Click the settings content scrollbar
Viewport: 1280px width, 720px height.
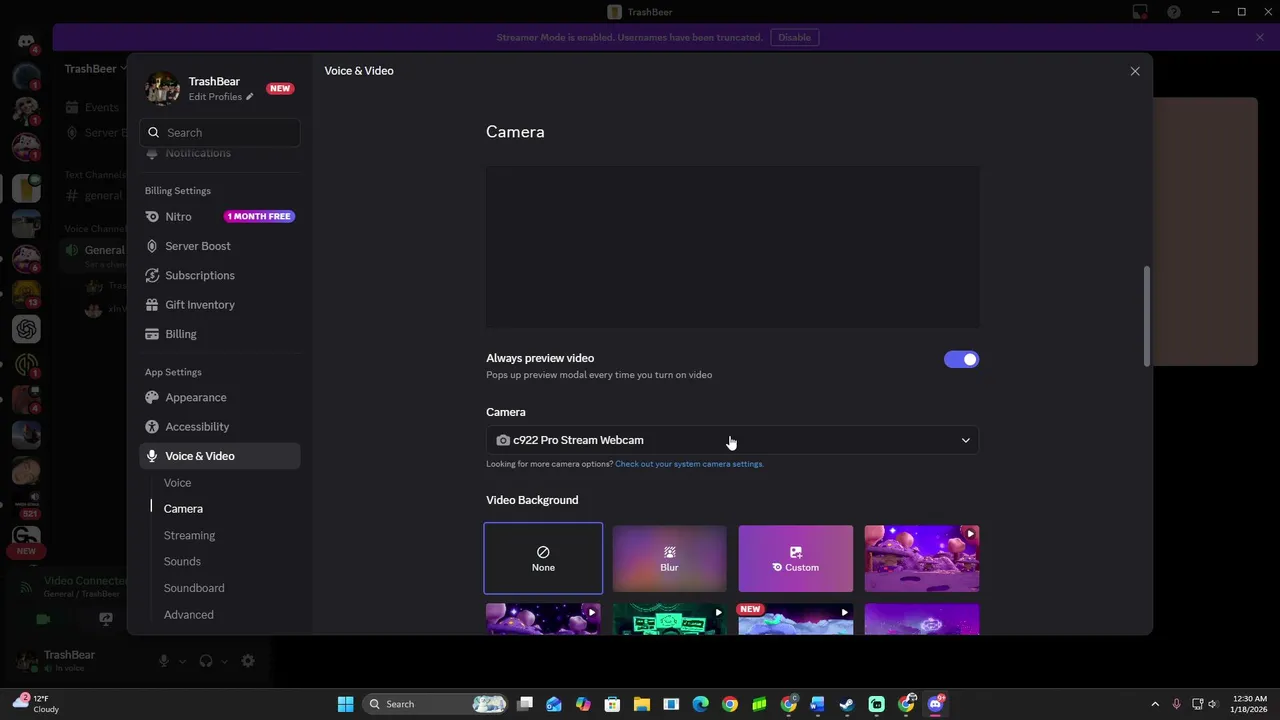[1147, 316]
